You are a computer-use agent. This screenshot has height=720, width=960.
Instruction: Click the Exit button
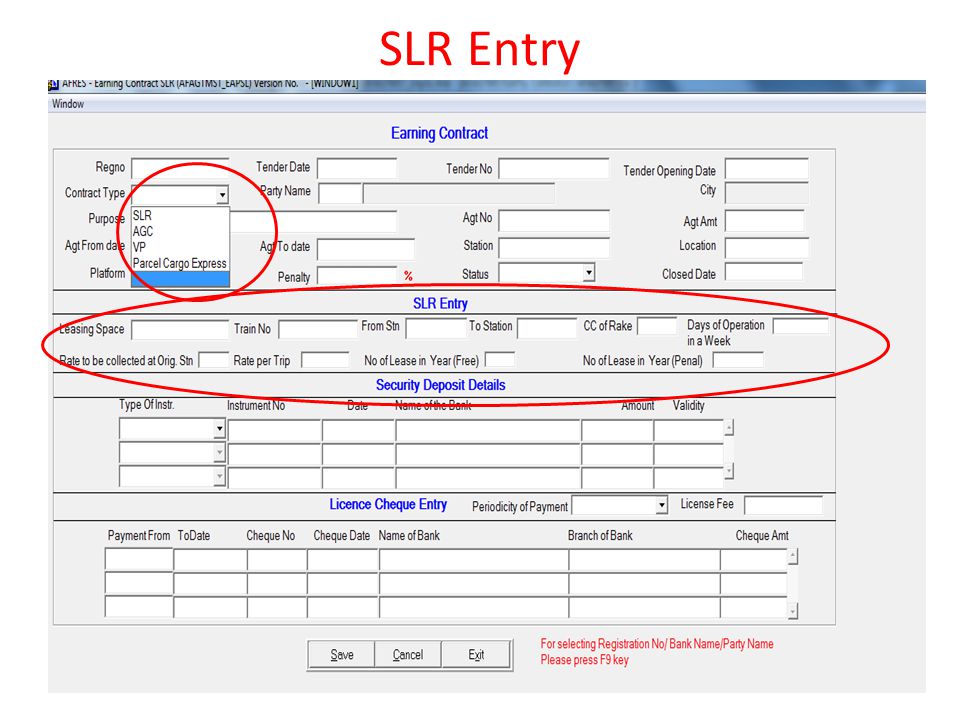(476, 655)
